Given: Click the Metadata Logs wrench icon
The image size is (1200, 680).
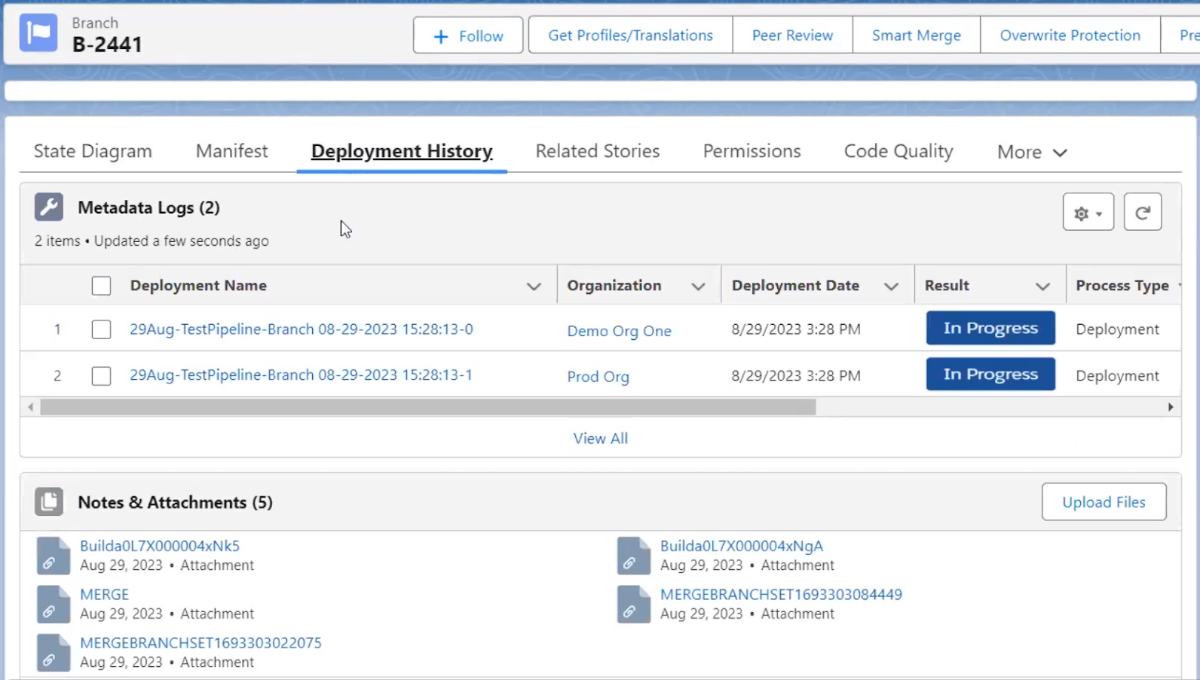Looking at the screenshot, I should [49, 207].
